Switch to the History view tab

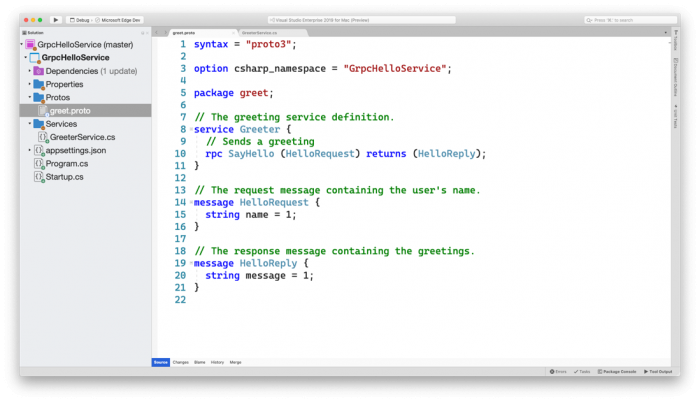[x=217, y=362]
